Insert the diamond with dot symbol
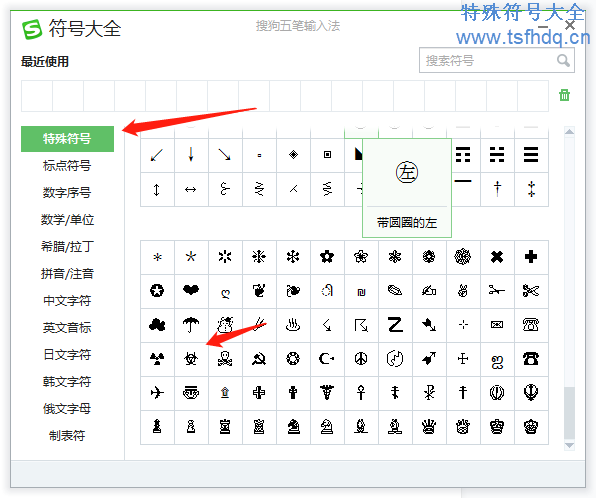The width and height of the screenshot is (596, 498). (x=293, y=155)
